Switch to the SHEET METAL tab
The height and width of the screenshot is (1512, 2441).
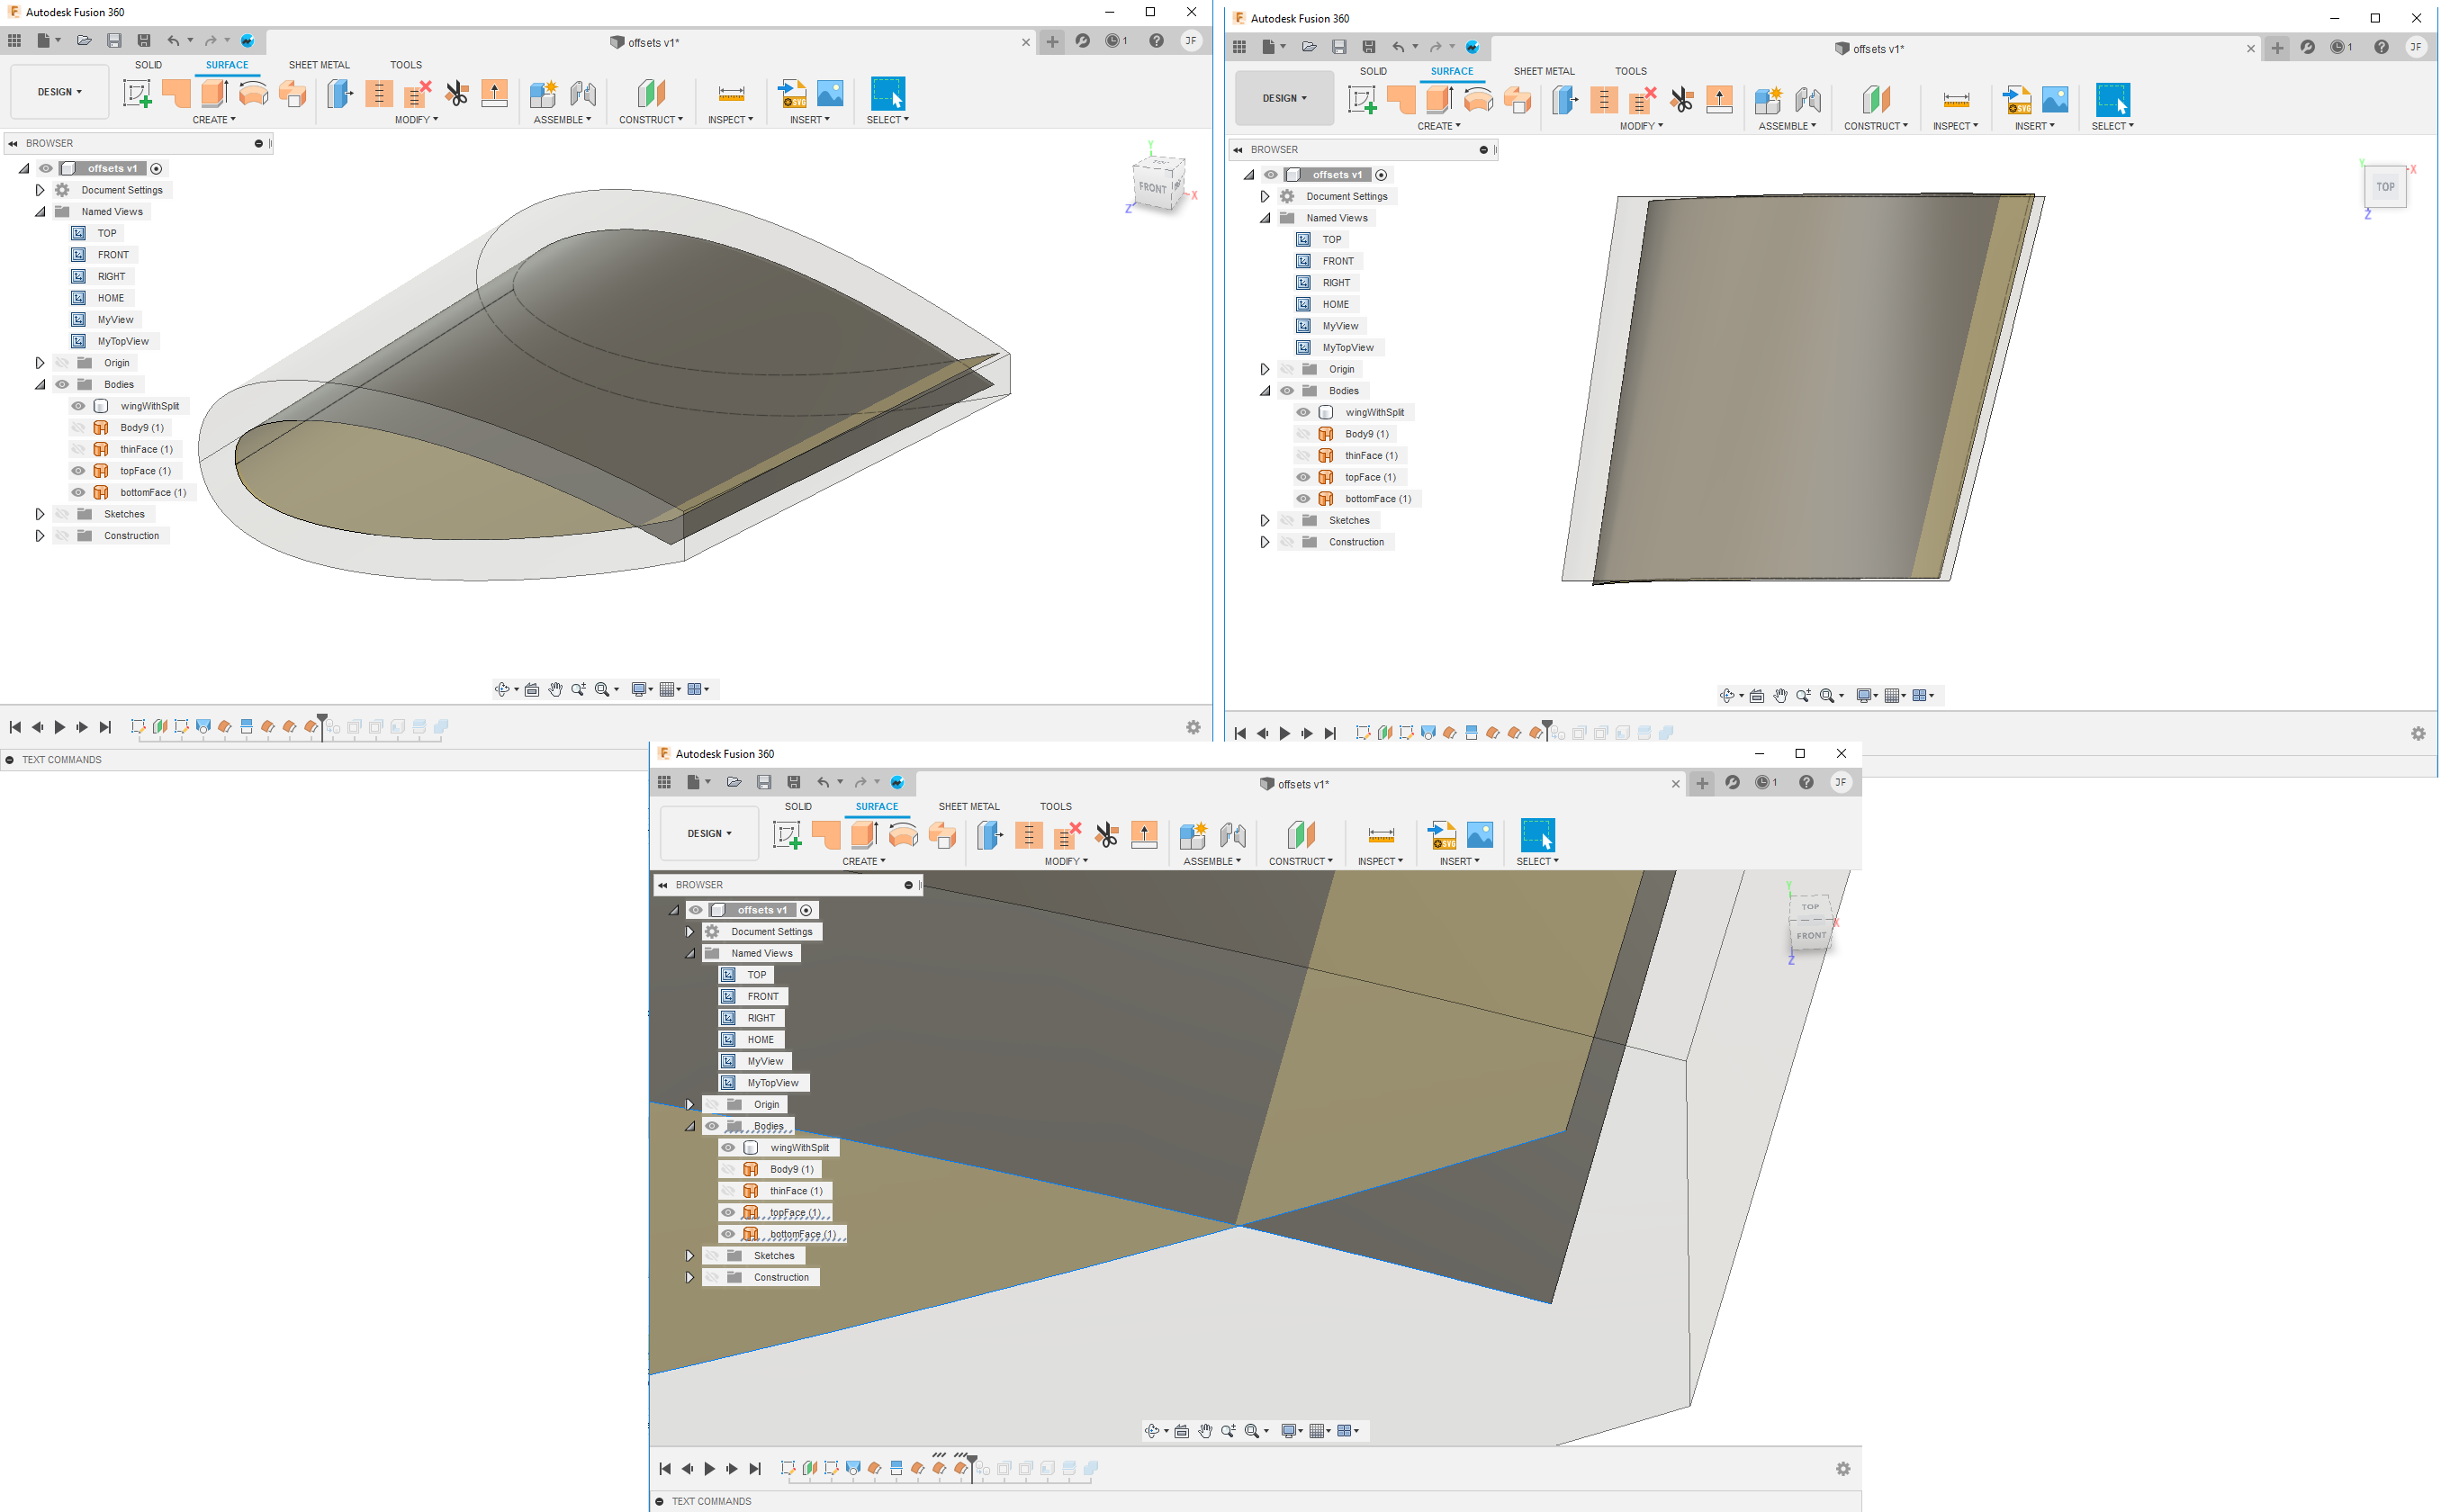tap(318, 64)
